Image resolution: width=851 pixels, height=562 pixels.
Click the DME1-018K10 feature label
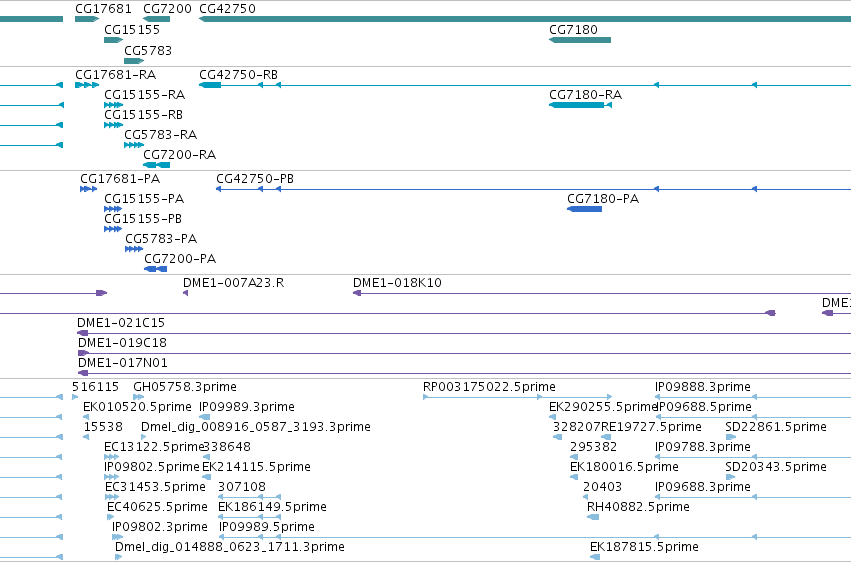(x=397, y=283)
